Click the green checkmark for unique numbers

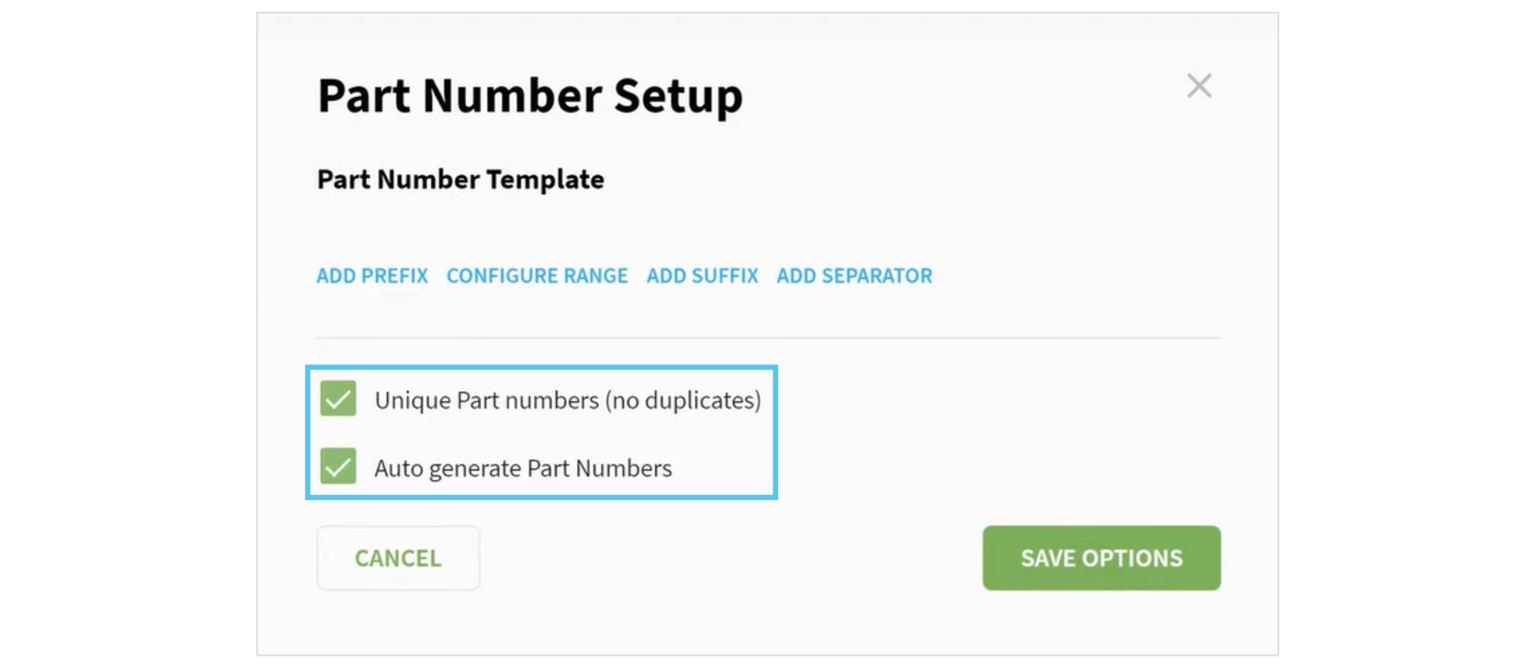338,399
